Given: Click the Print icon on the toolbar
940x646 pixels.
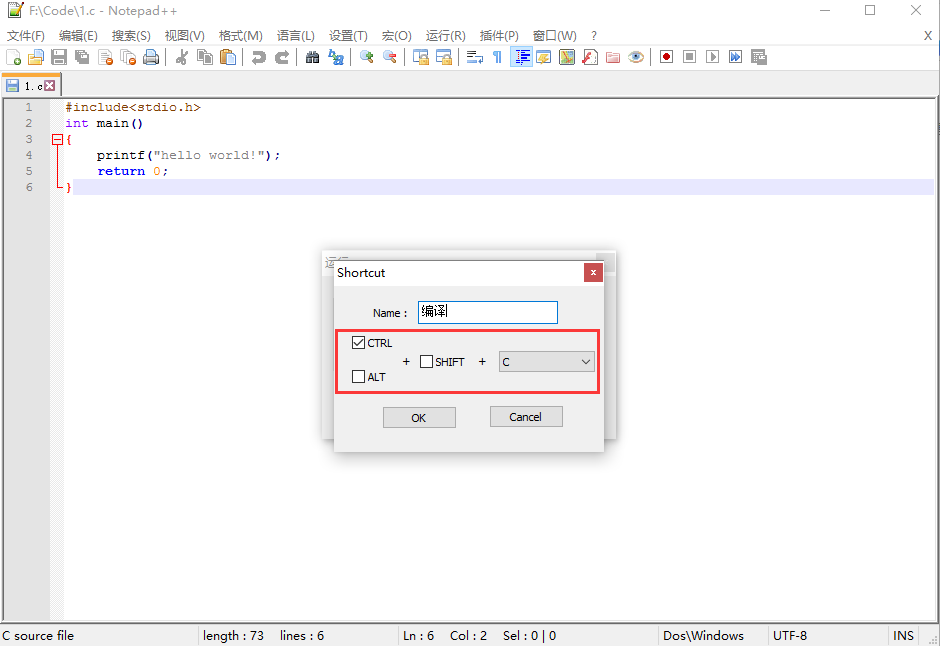Looking at the screenshot, I should point(151,57).
